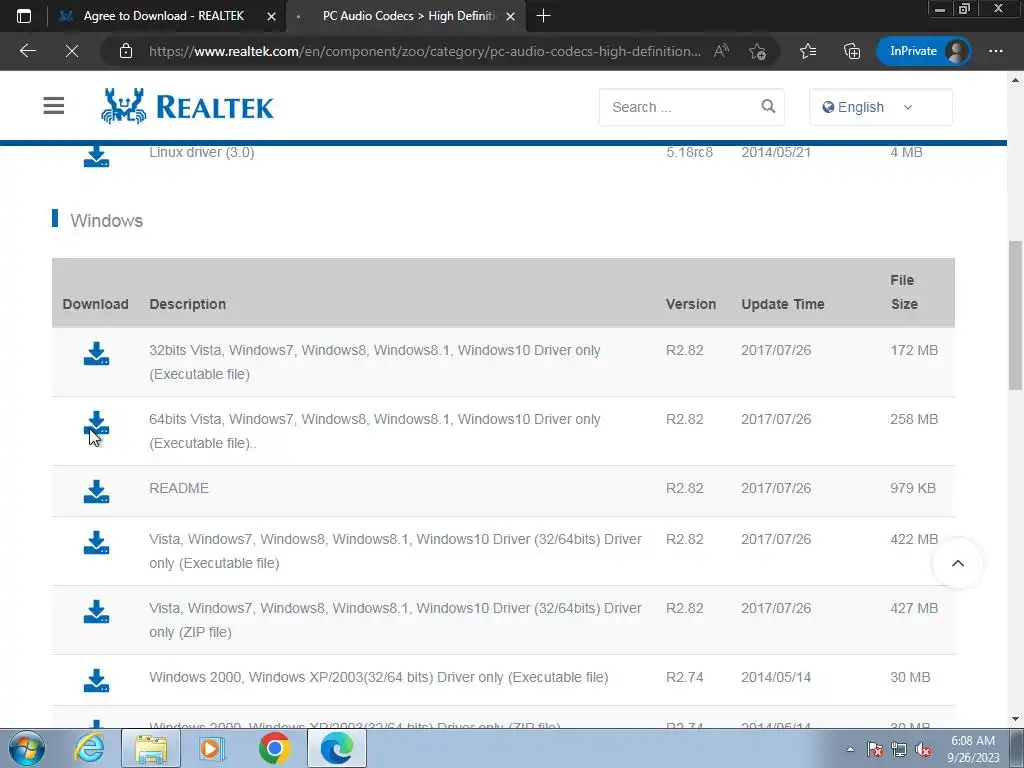1024x768 pixels.
Task: Click the 258 MB file size cell
Action: [x=914, y=419]
